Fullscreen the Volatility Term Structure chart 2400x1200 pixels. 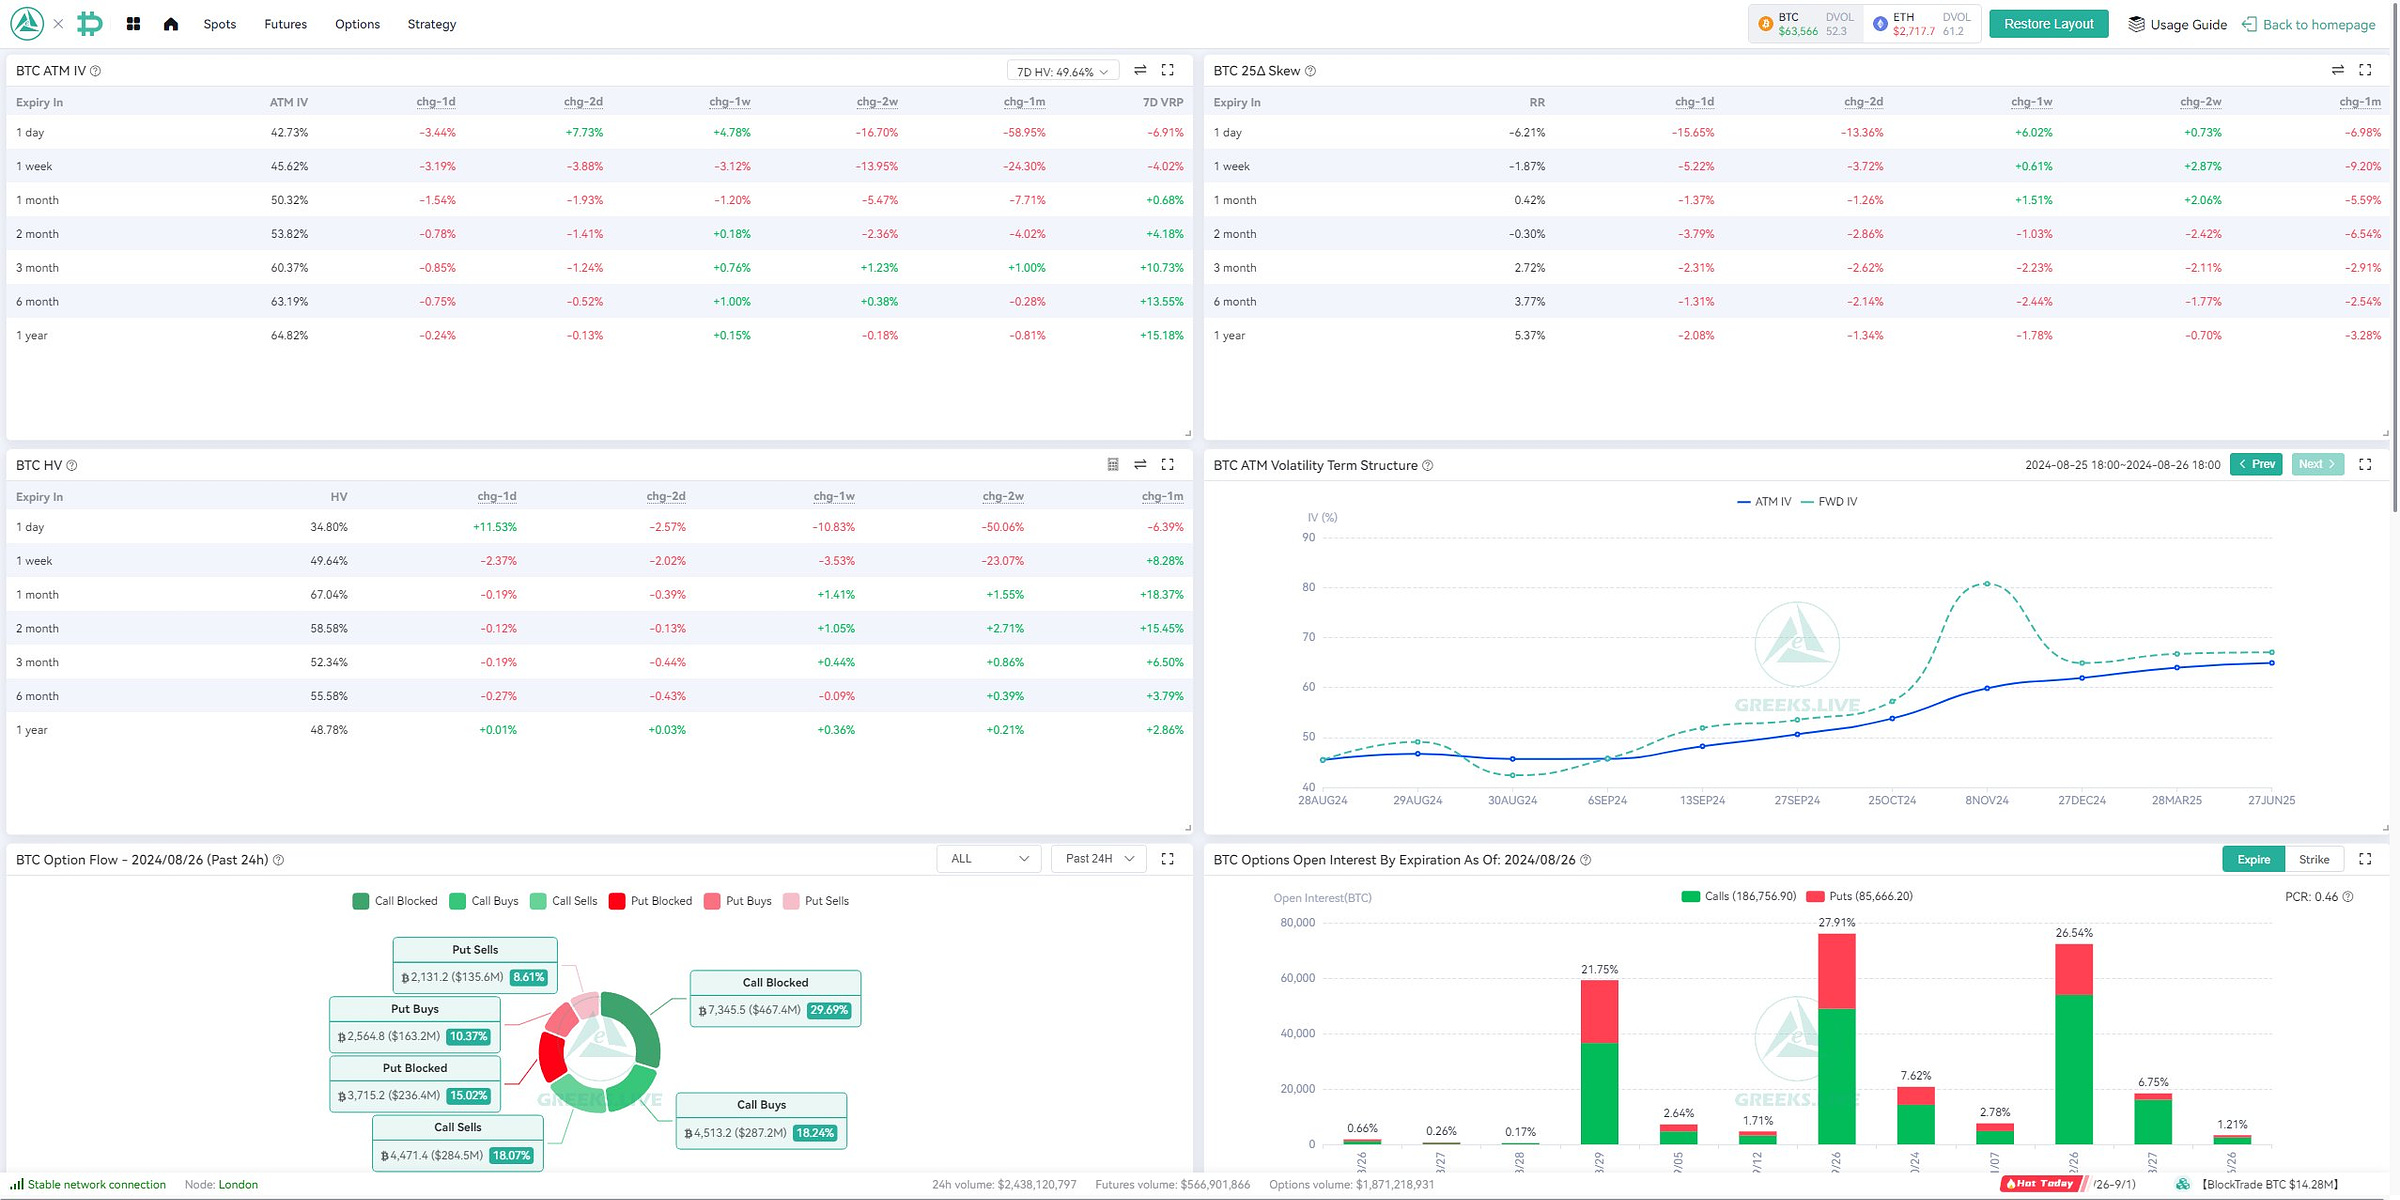tap(2365, 464)
